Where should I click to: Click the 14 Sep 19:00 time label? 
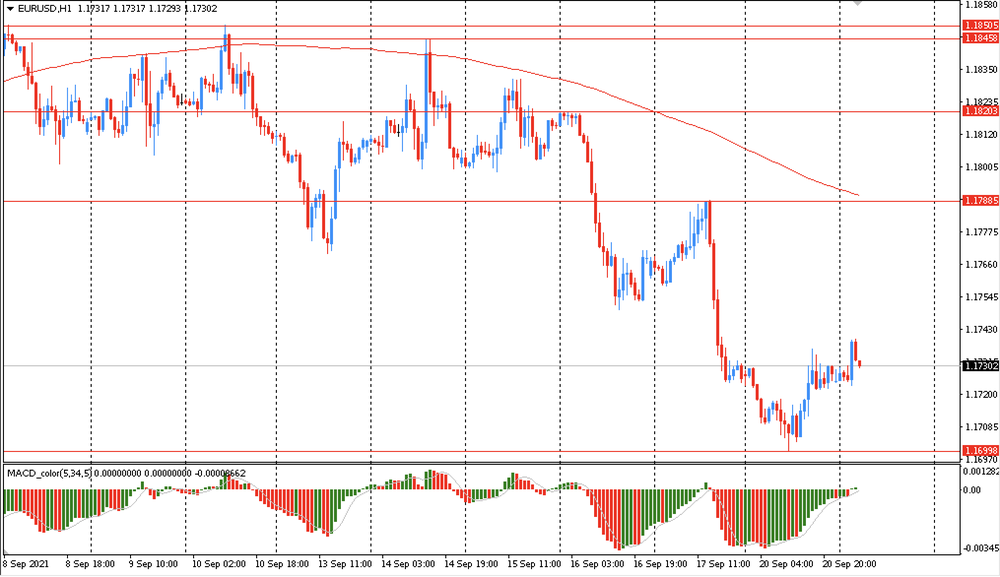[471, 564]
